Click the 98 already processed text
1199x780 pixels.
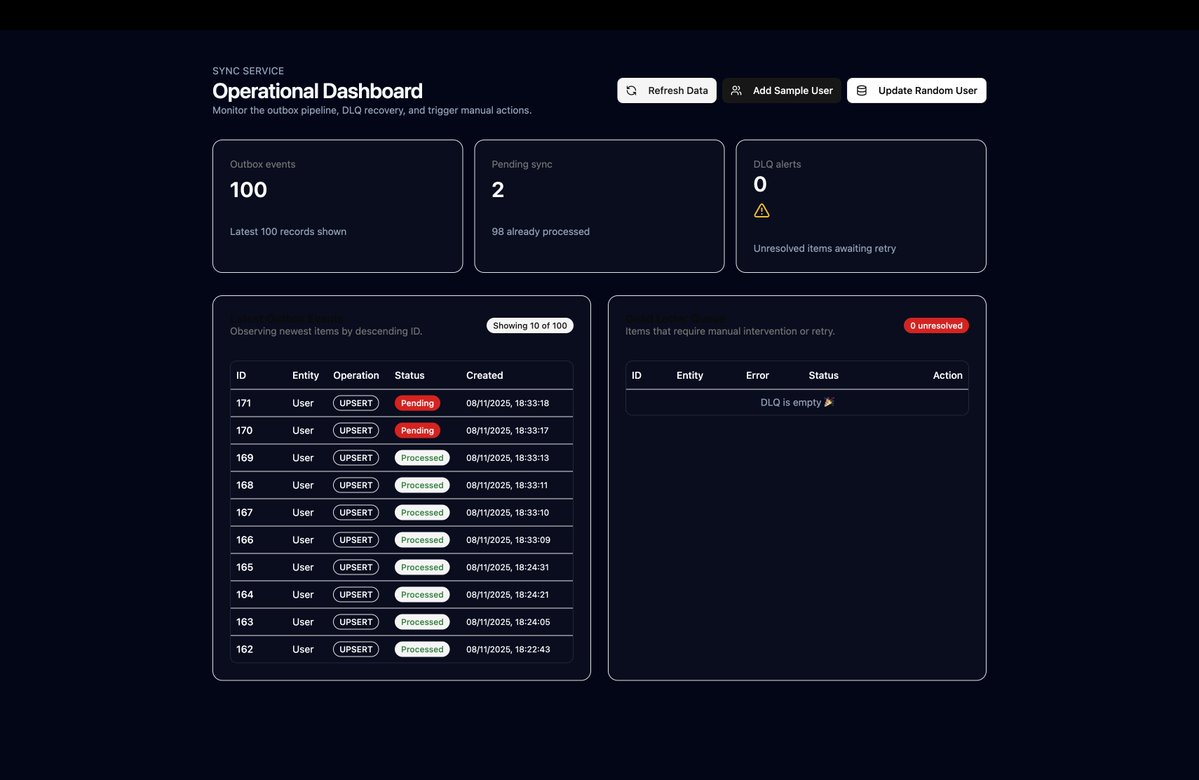(541, 232)
